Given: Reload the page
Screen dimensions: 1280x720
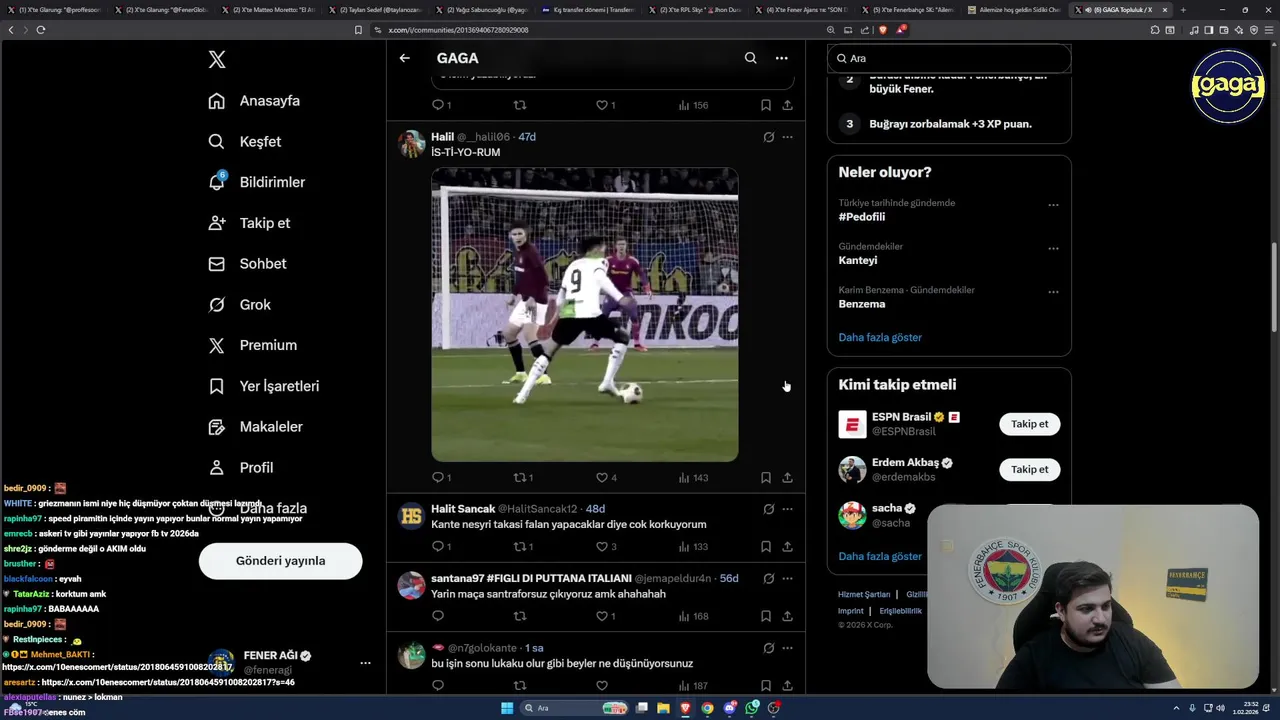Looking at the screenshot, I should point(41,30).
